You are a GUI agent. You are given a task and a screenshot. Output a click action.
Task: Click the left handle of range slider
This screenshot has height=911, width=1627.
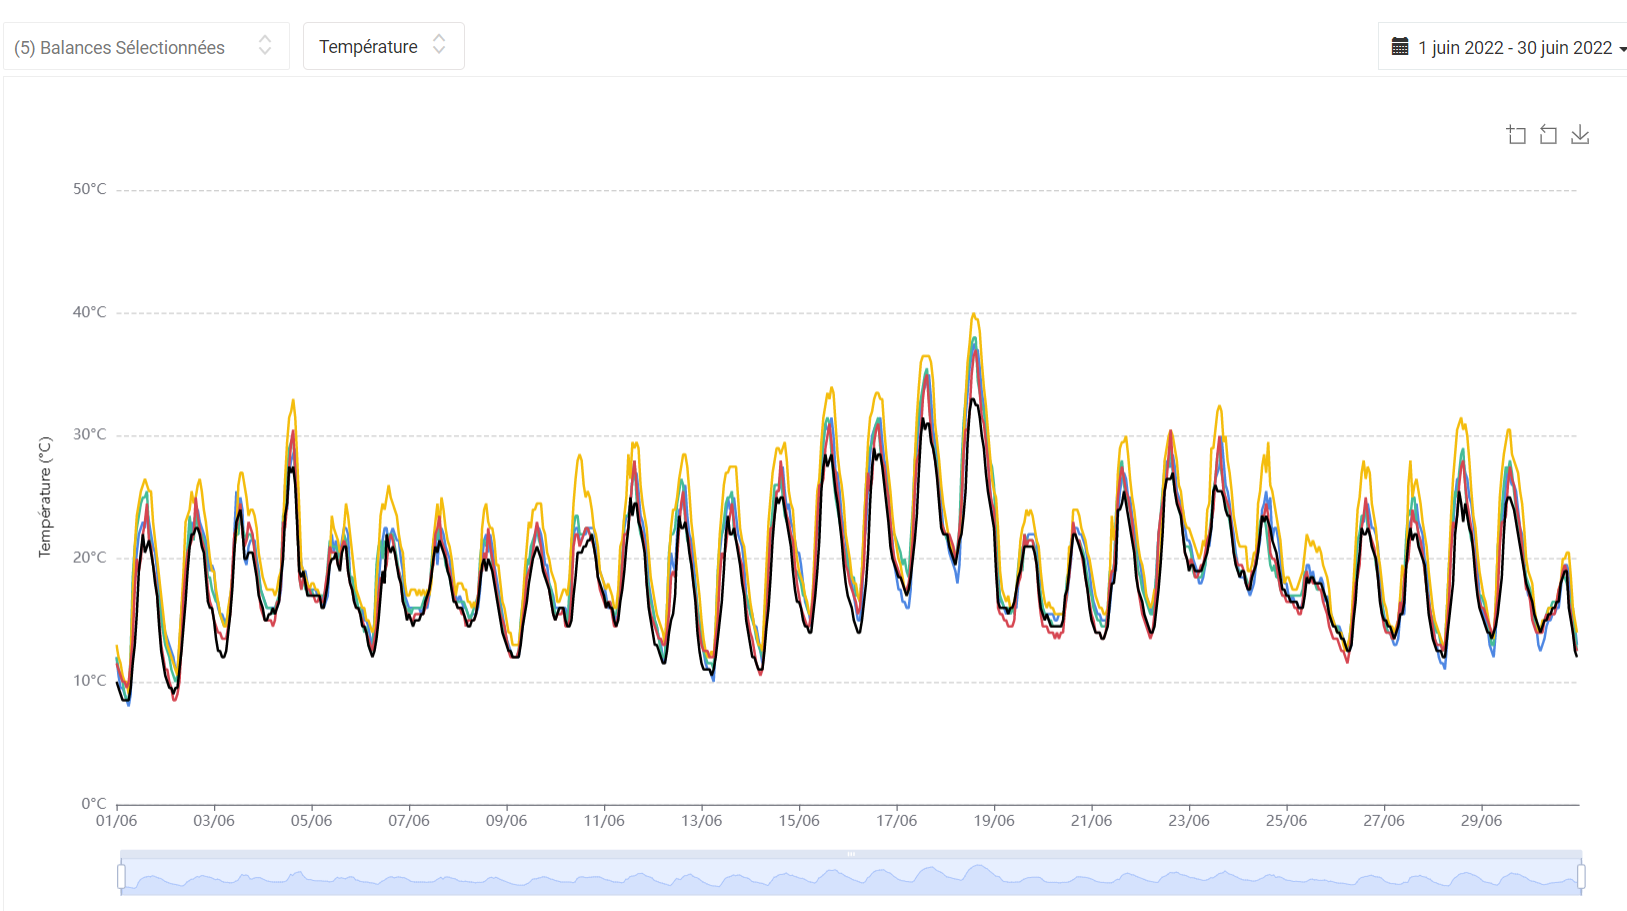(x=121, y=877)
